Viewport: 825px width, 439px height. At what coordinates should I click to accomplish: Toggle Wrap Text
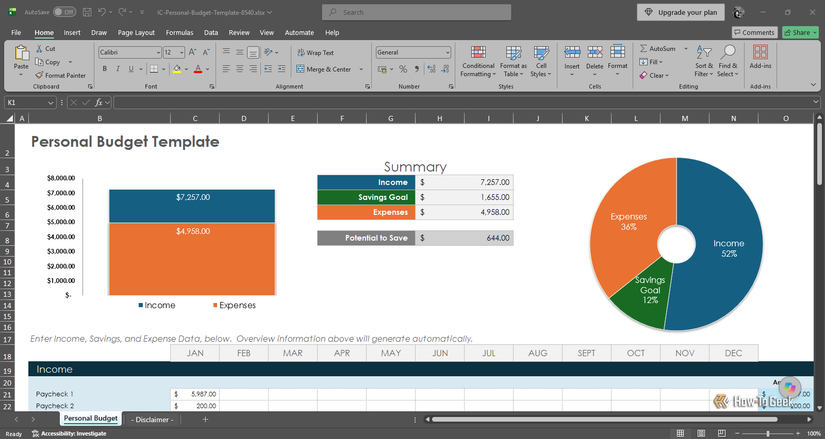(x=315, y=53)
